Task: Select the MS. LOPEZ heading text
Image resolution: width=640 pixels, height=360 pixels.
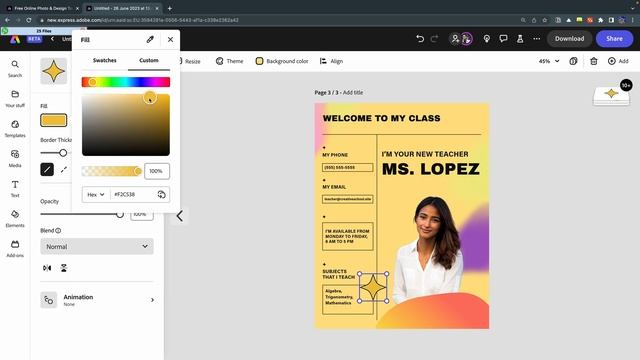Action: [431, 169]
